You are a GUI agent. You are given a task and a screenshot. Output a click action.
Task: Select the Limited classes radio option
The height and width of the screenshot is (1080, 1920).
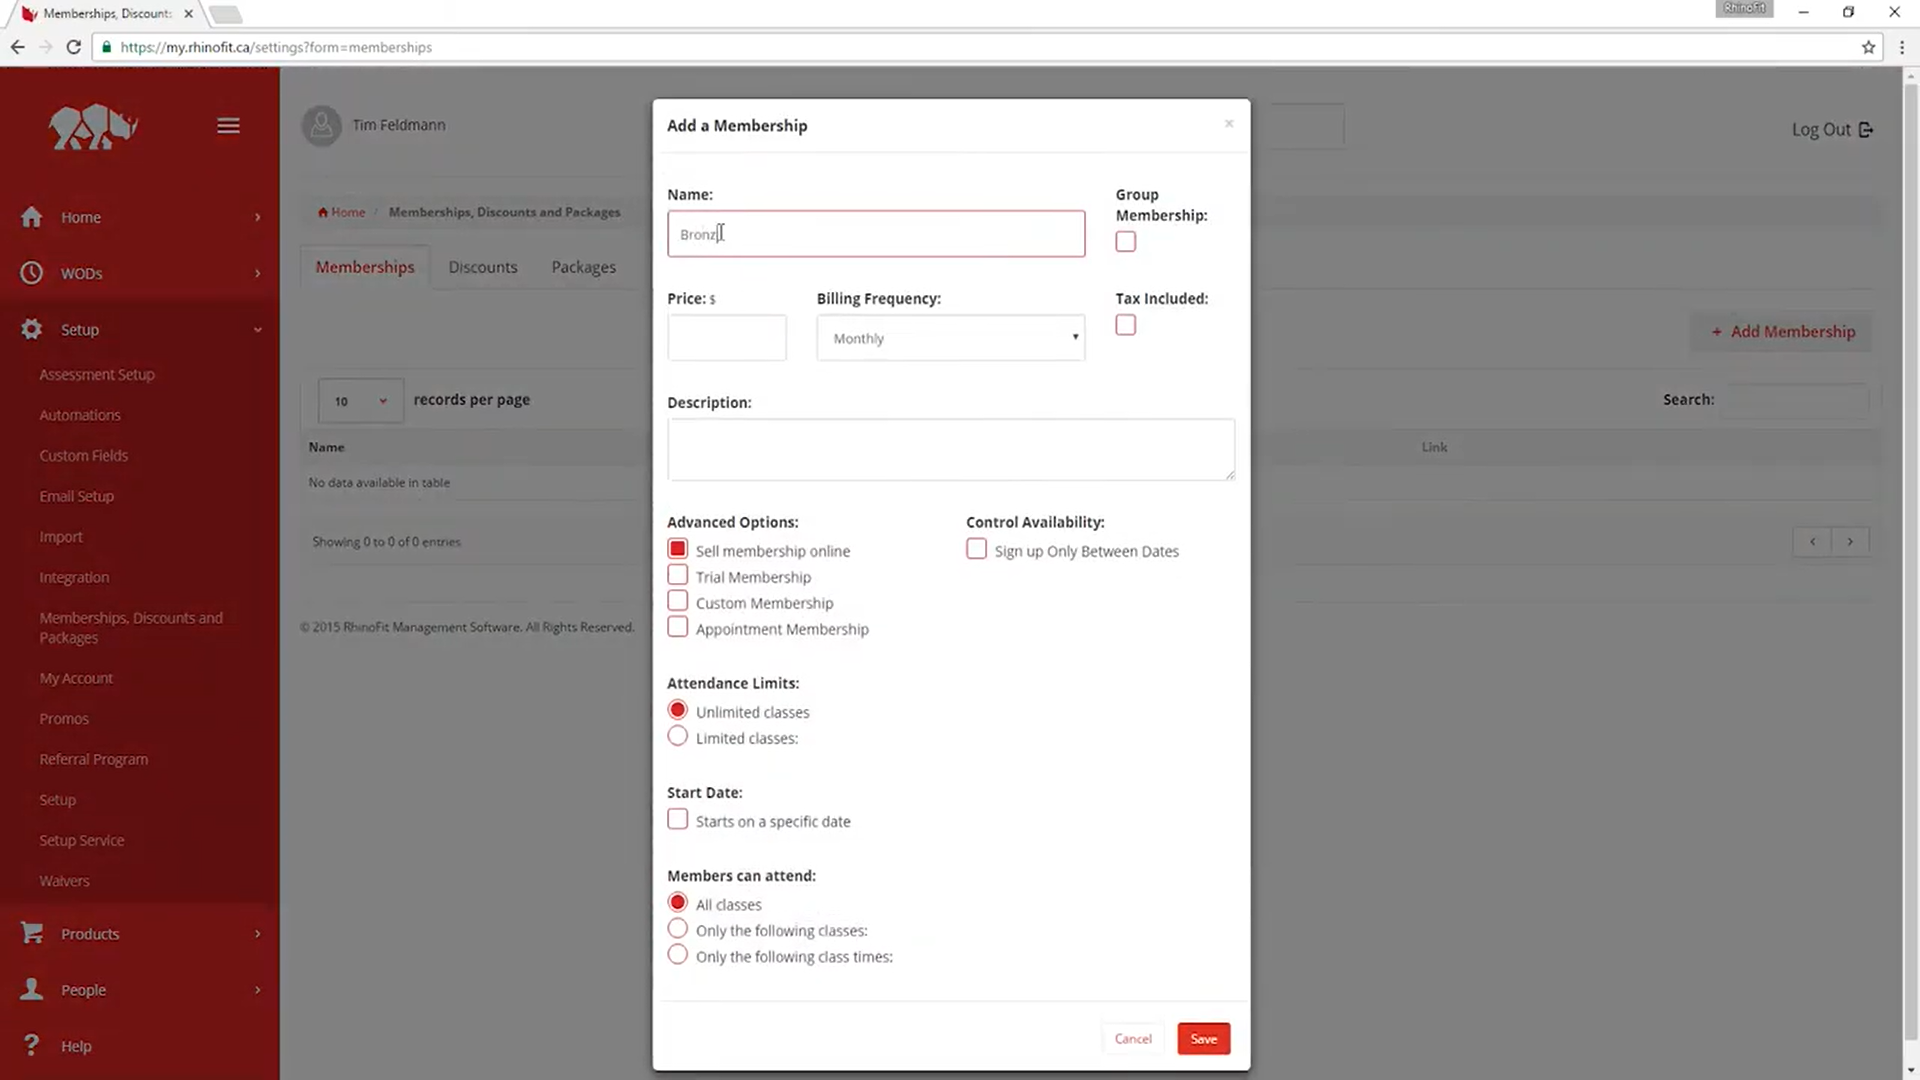pos(677,737)
